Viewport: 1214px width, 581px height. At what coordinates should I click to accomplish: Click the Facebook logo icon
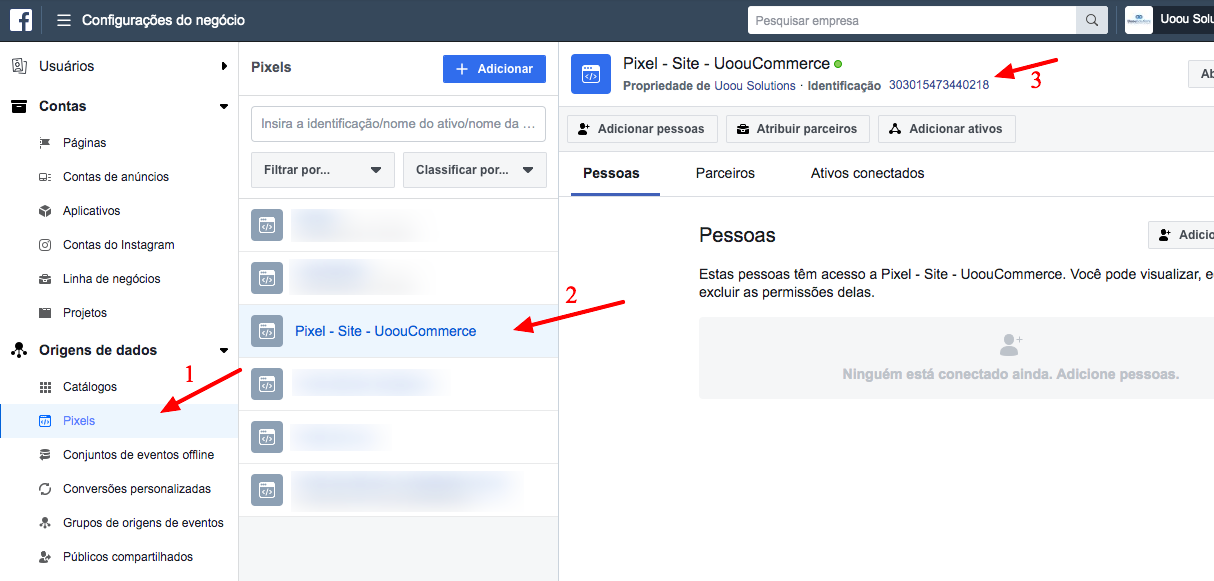coord(21,20)
